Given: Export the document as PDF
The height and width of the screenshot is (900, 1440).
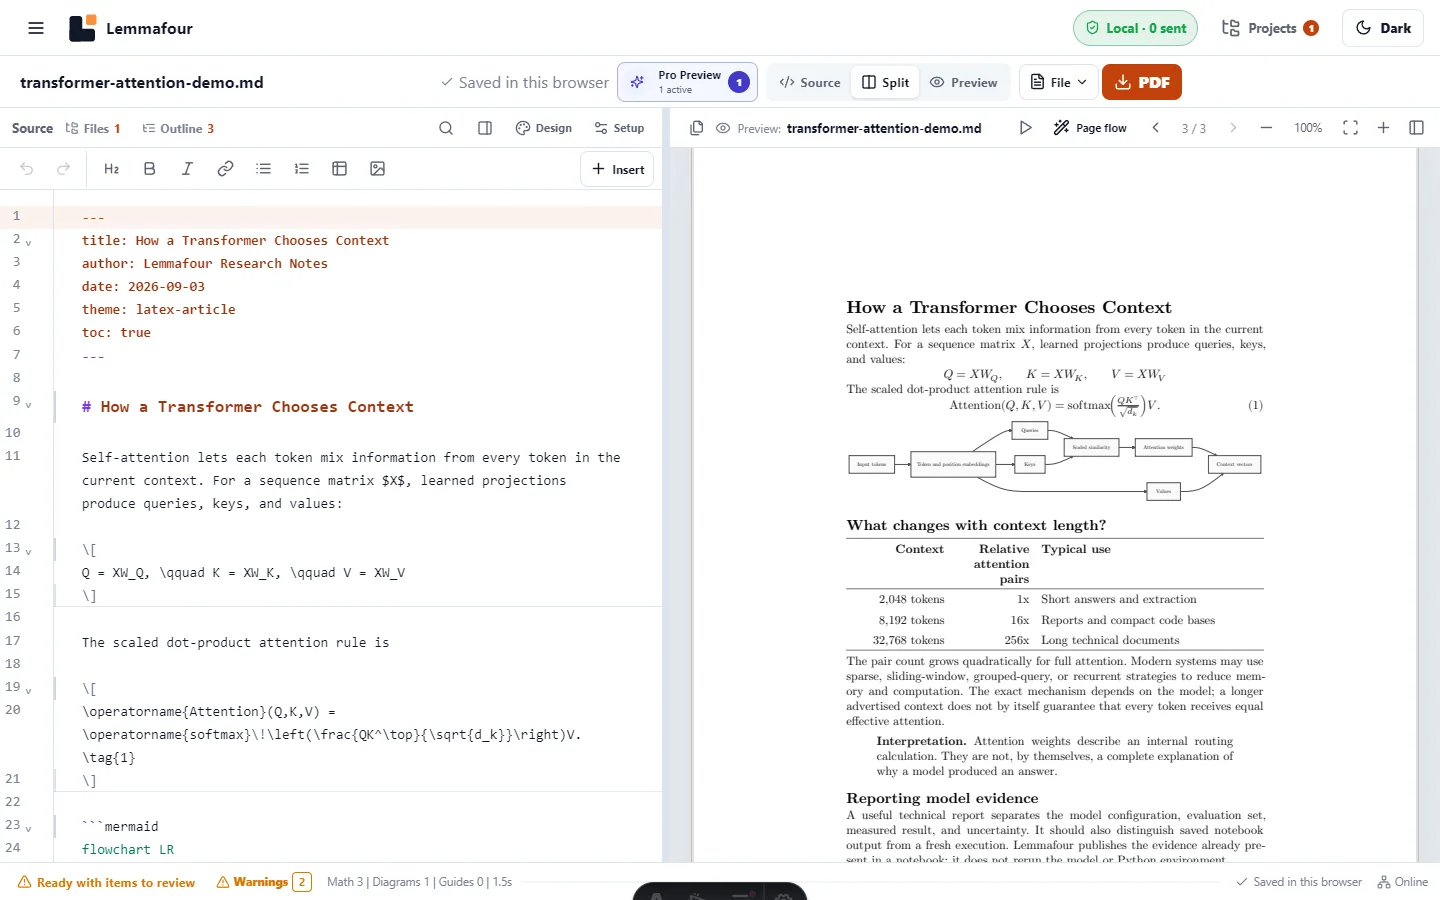Looking at the screenshot, I should click(x=1142, y=82).
